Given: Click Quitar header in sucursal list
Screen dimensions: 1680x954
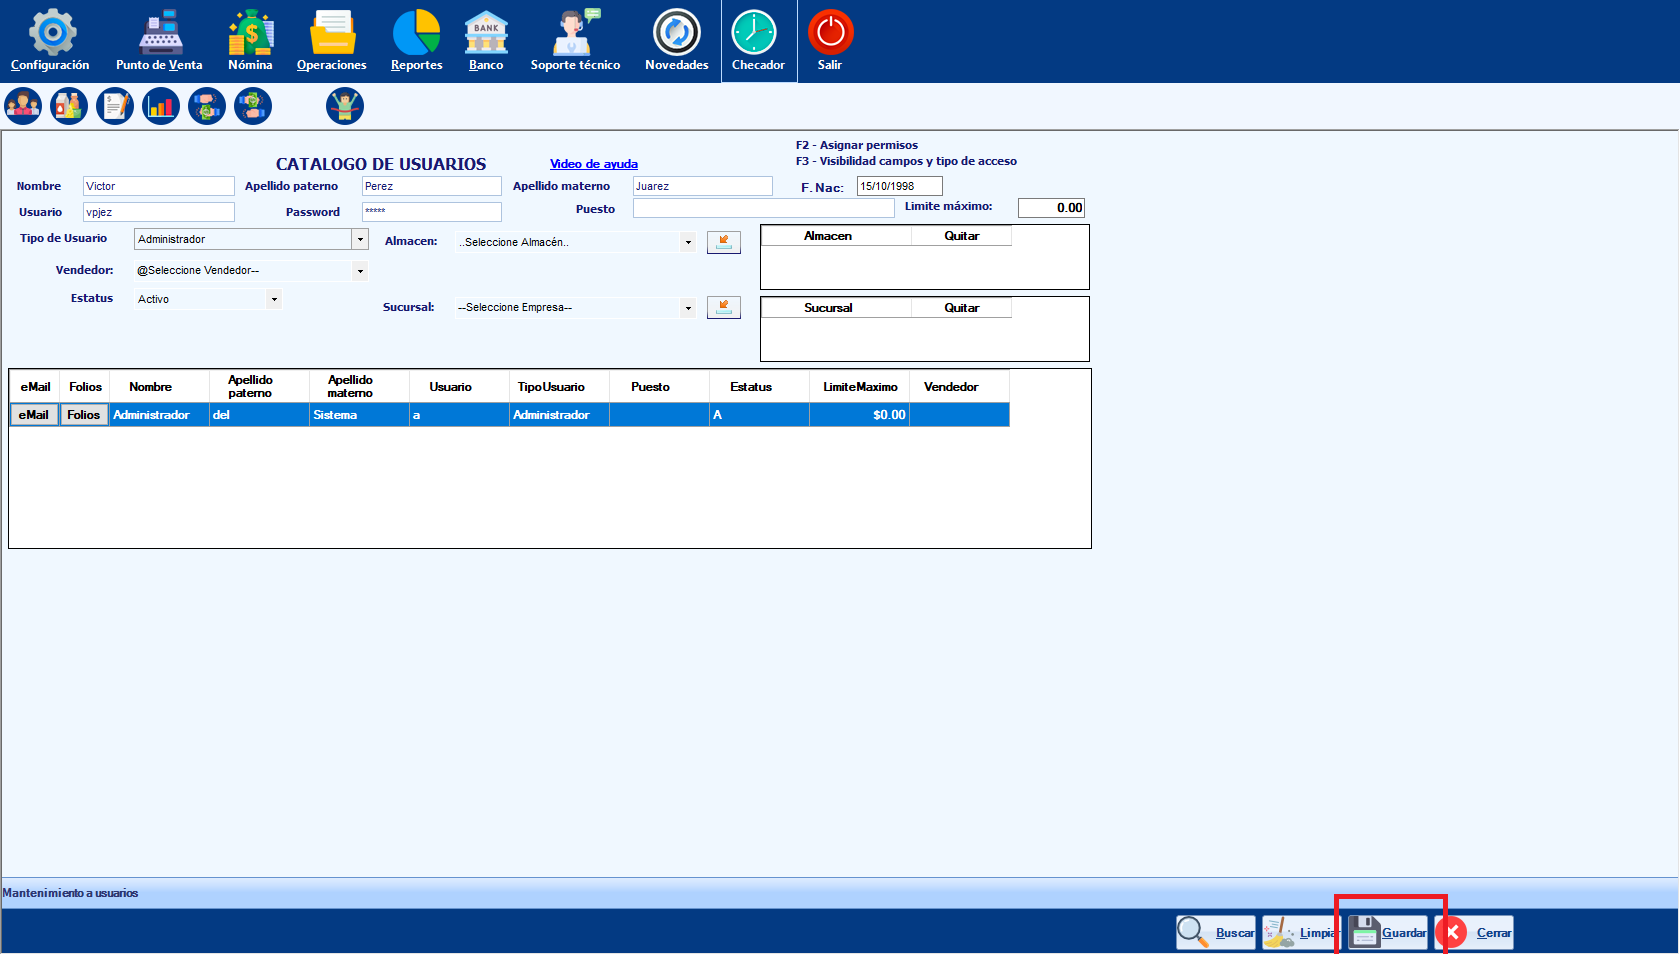Looking at the screenshot, I should [x=961, y=308].
